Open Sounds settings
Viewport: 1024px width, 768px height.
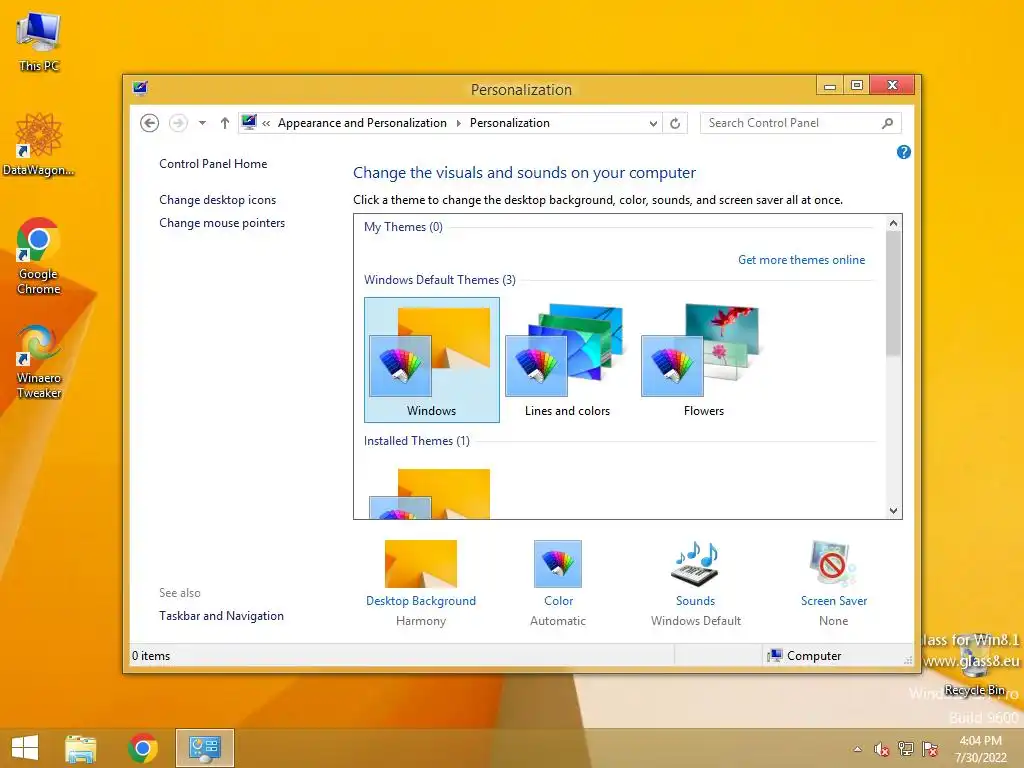tap(696, 582)
